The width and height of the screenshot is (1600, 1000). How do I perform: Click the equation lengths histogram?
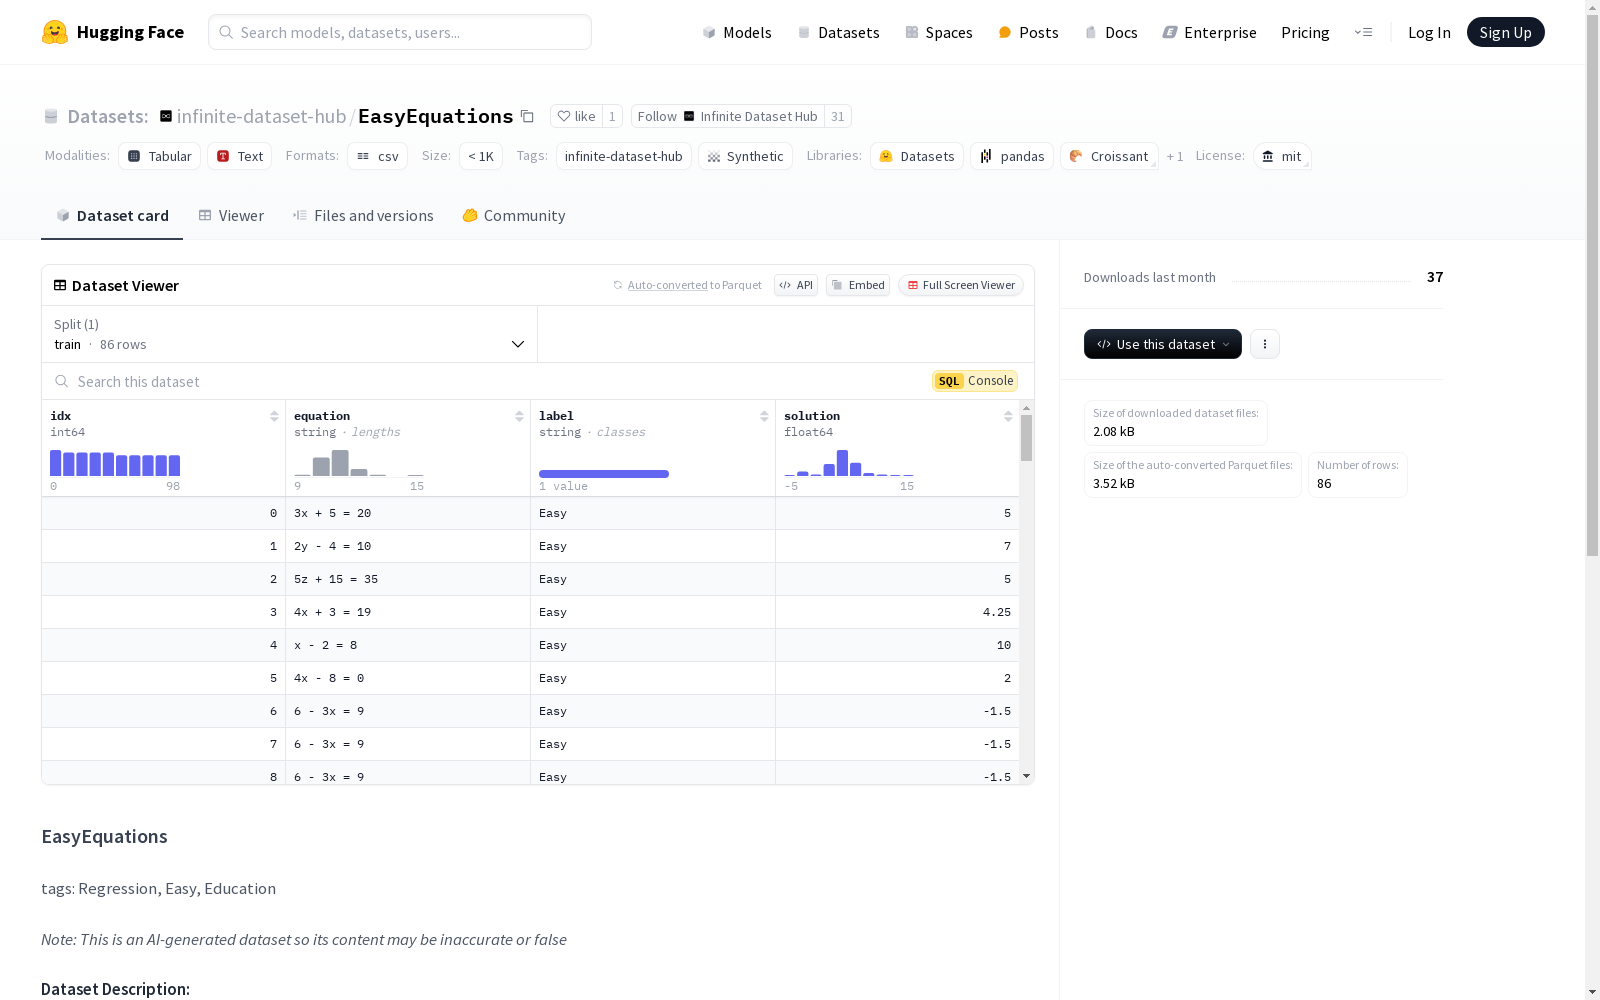[359, 463]
